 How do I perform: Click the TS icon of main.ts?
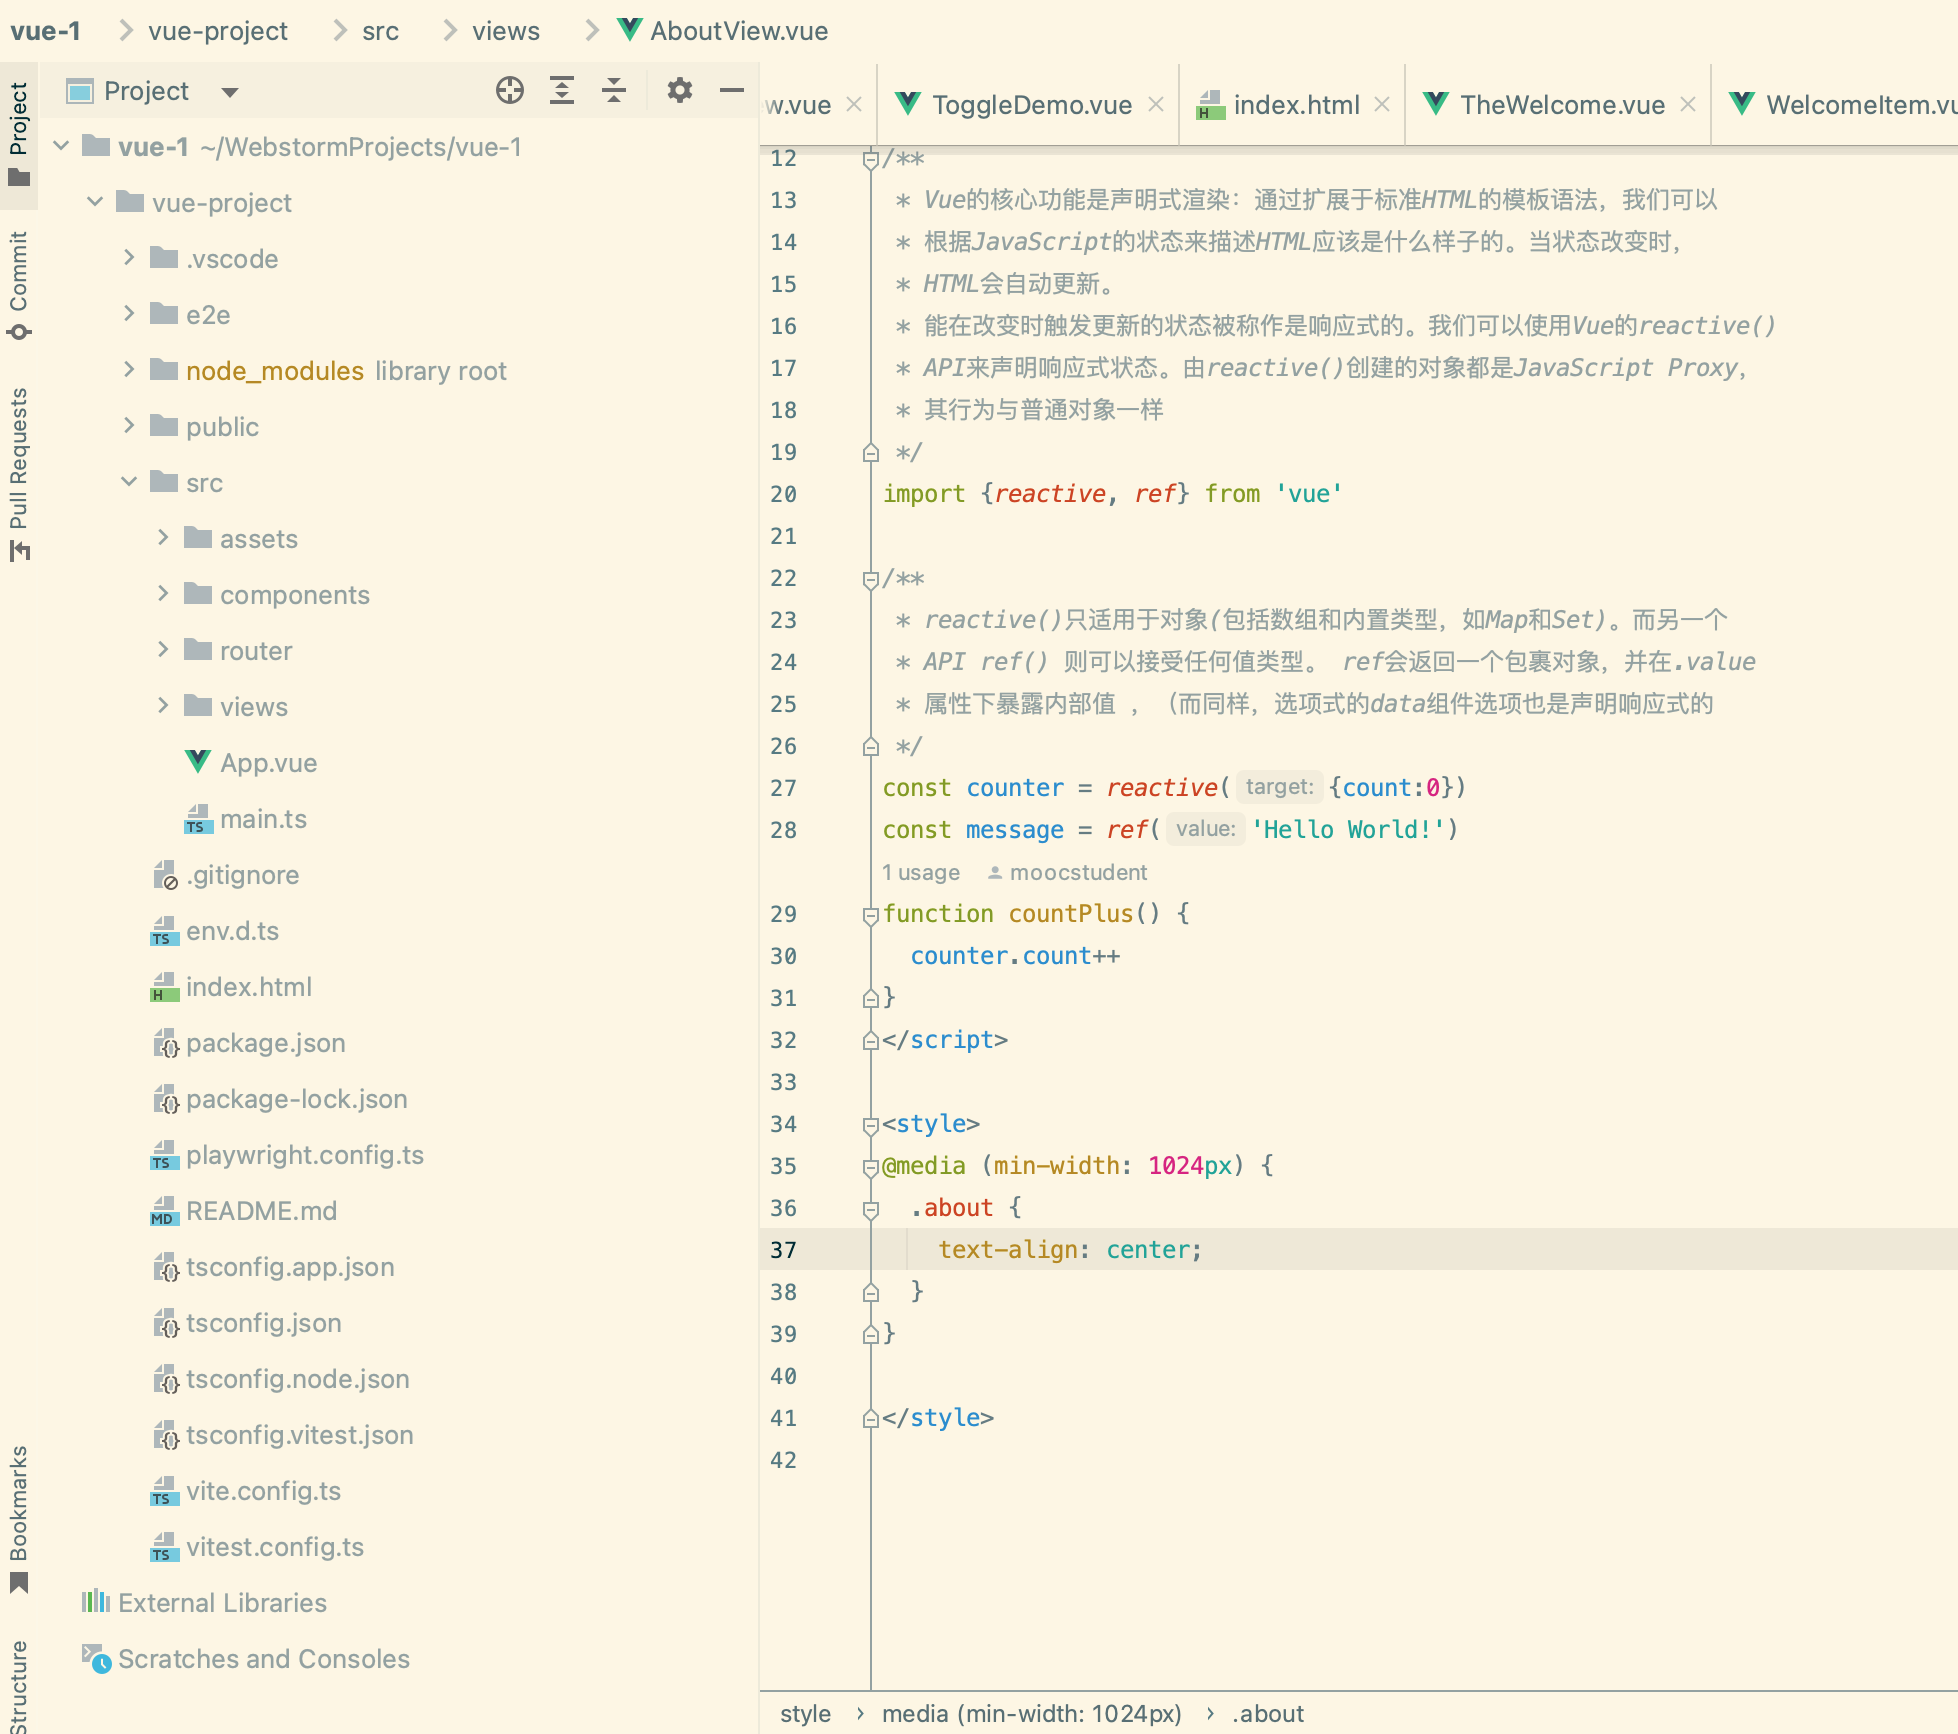click(x=198, y=819)
